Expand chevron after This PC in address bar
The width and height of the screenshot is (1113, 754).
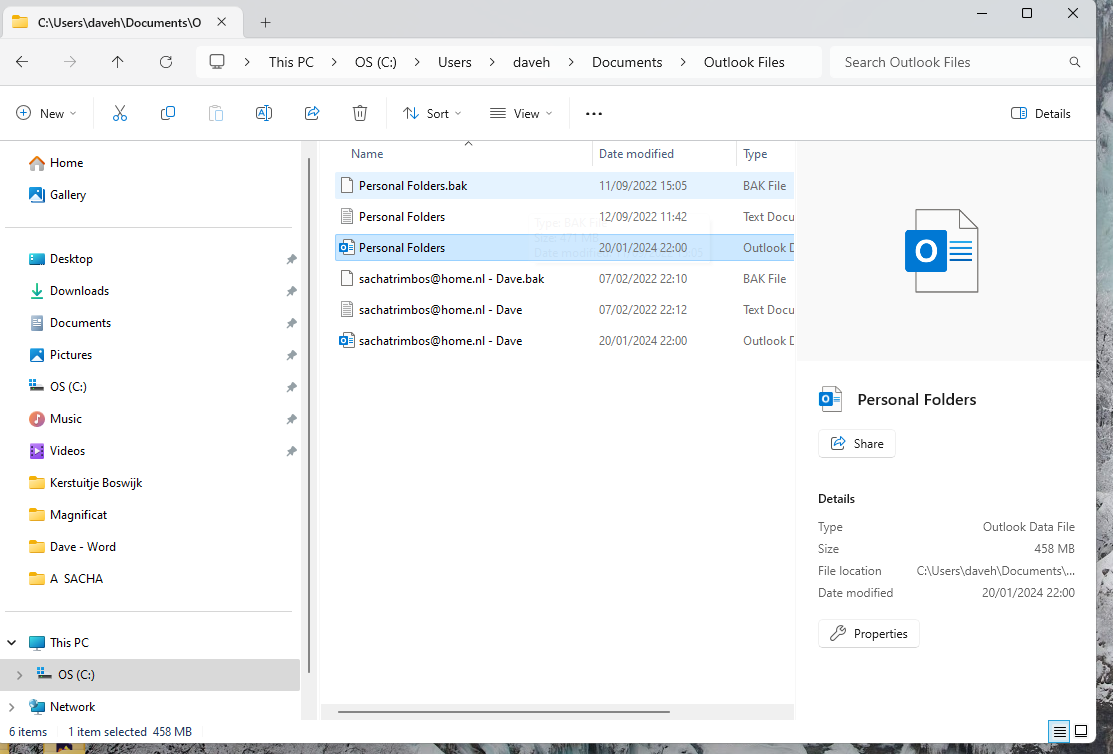click(334, 62)
